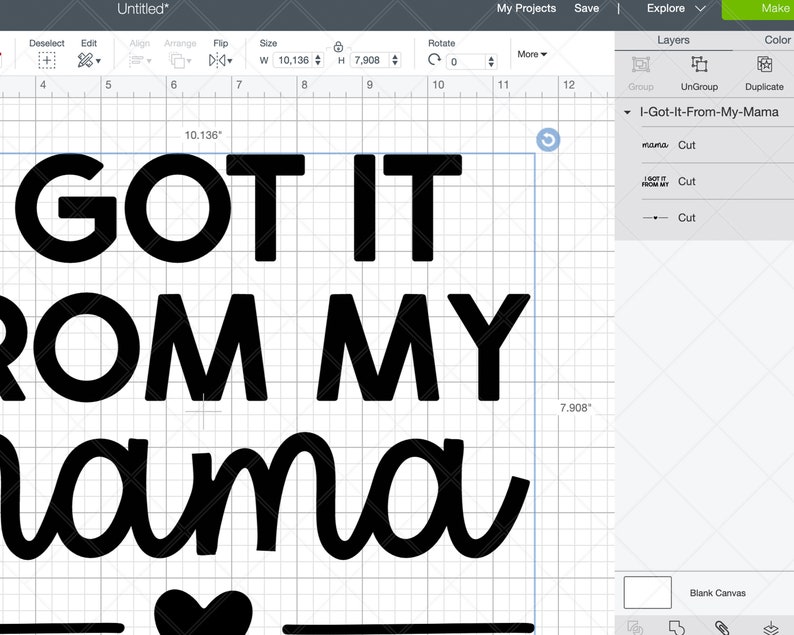
Task: Click Save in the header
Action: point(586,8)
